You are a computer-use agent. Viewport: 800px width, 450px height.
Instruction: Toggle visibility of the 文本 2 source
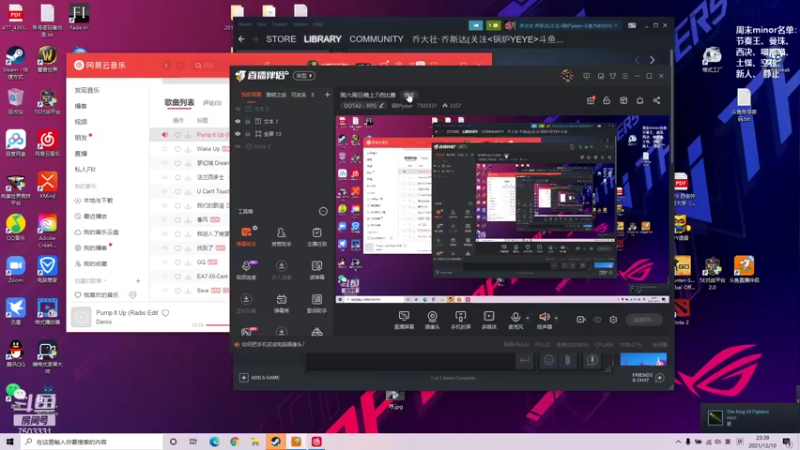click(x=238, y=109)
